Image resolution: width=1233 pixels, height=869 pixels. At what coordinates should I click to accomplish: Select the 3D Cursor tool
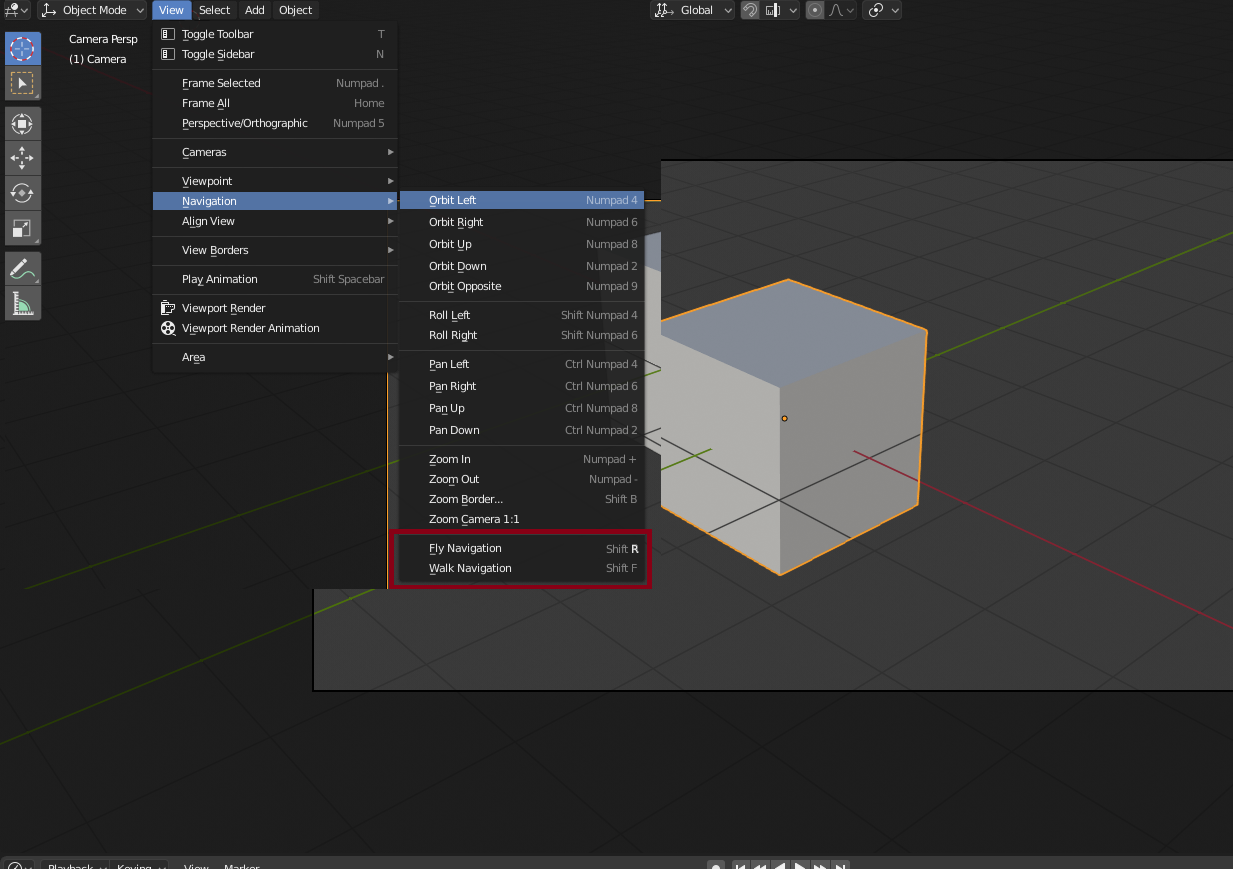(x=22, y=49)
